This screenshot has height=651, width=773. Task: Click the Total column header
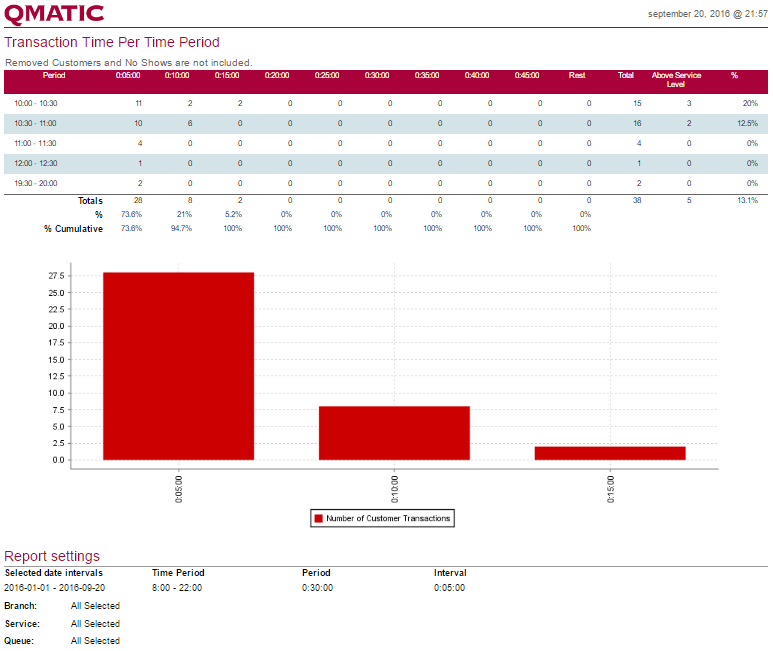point(626,76)
